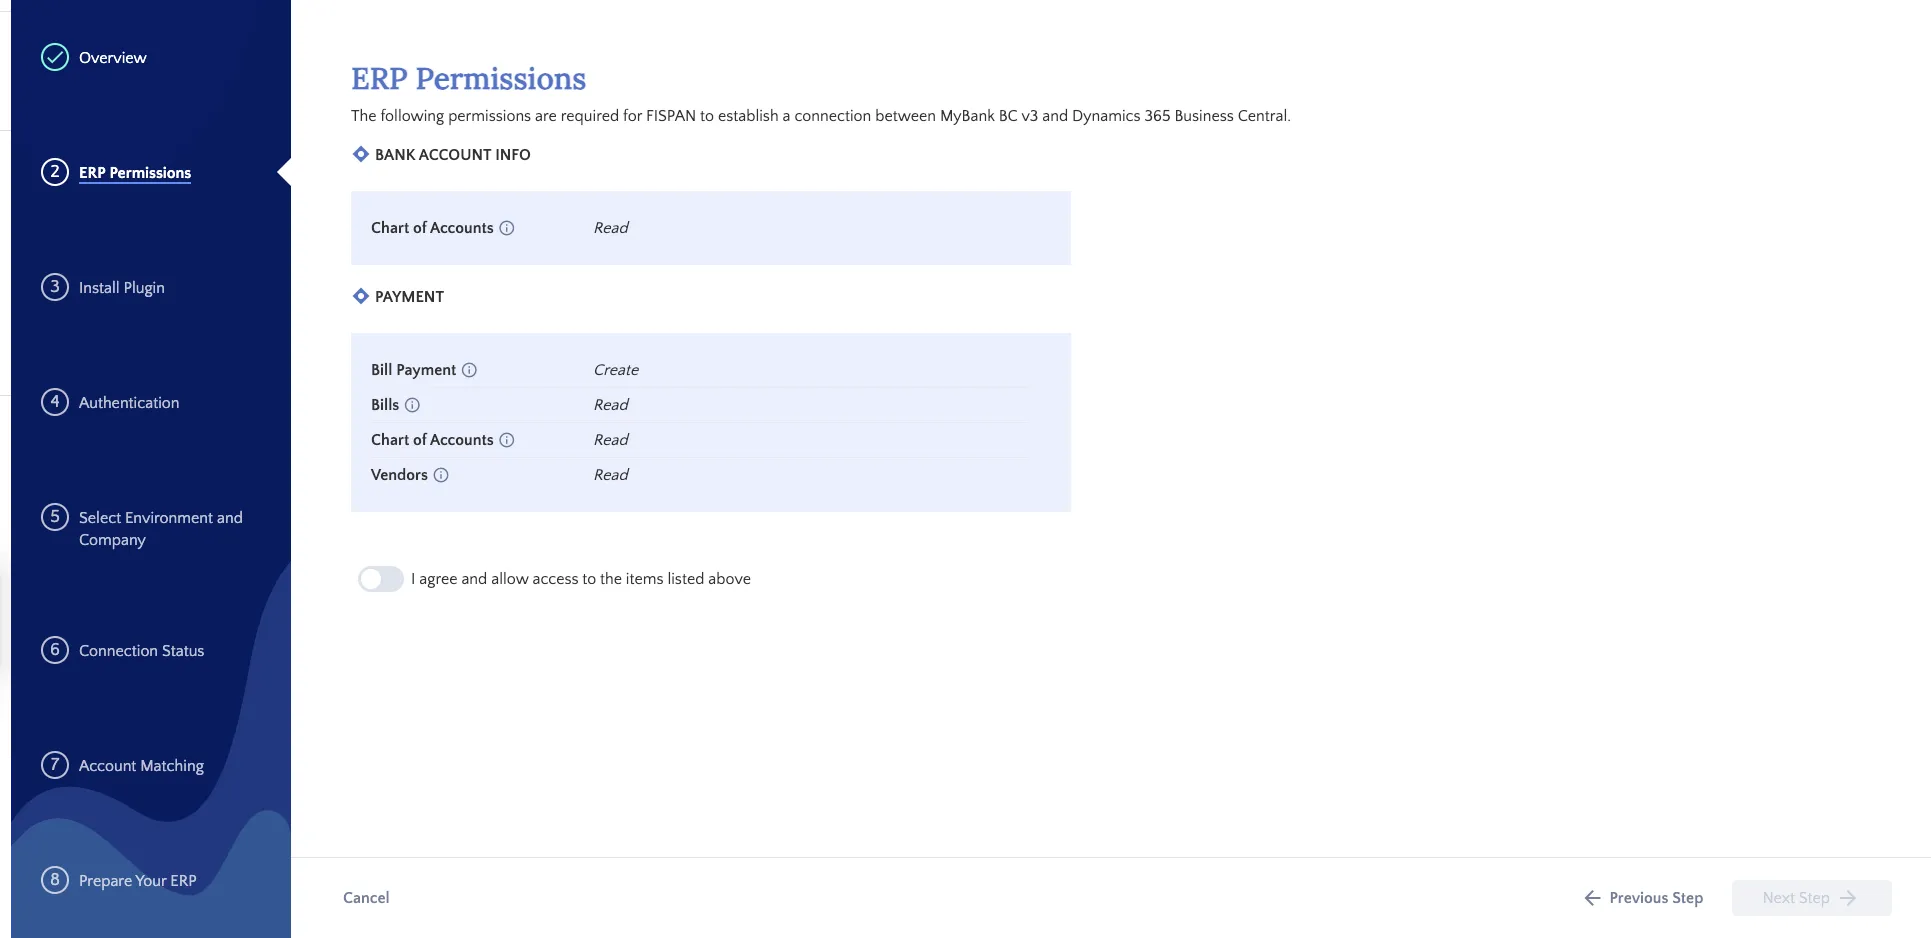Click the step 3 circle icon

tap(55, 287)
